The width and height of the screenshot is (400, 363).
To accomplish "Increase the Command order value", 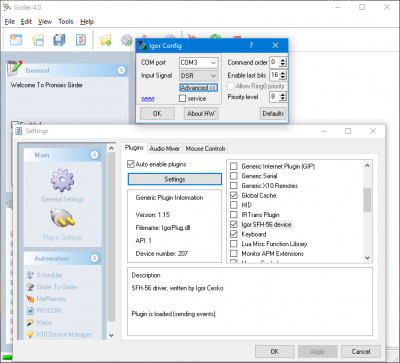I will pos(283,60).
